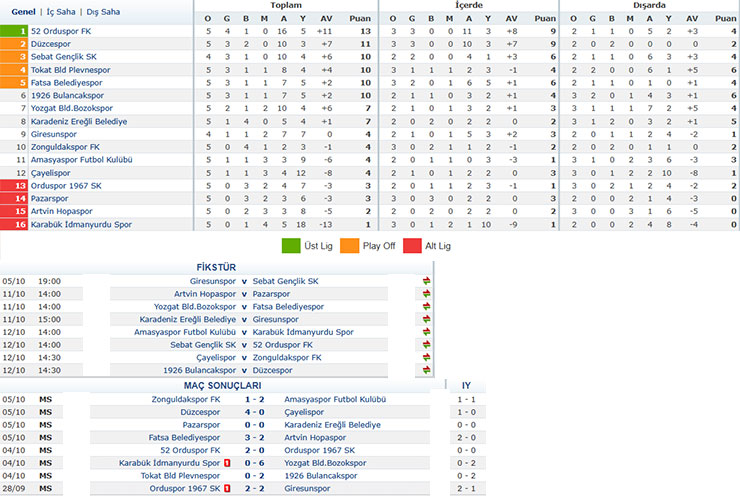Click the comparison icon for Amasyaspor v Karabük Idmanyurdu

click(x=427, y=331)
